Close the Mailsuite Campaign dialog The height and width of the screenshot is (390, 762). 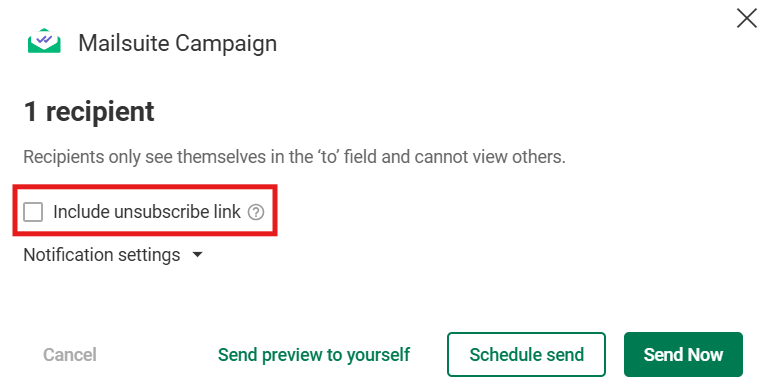click(x=746, y=18)
